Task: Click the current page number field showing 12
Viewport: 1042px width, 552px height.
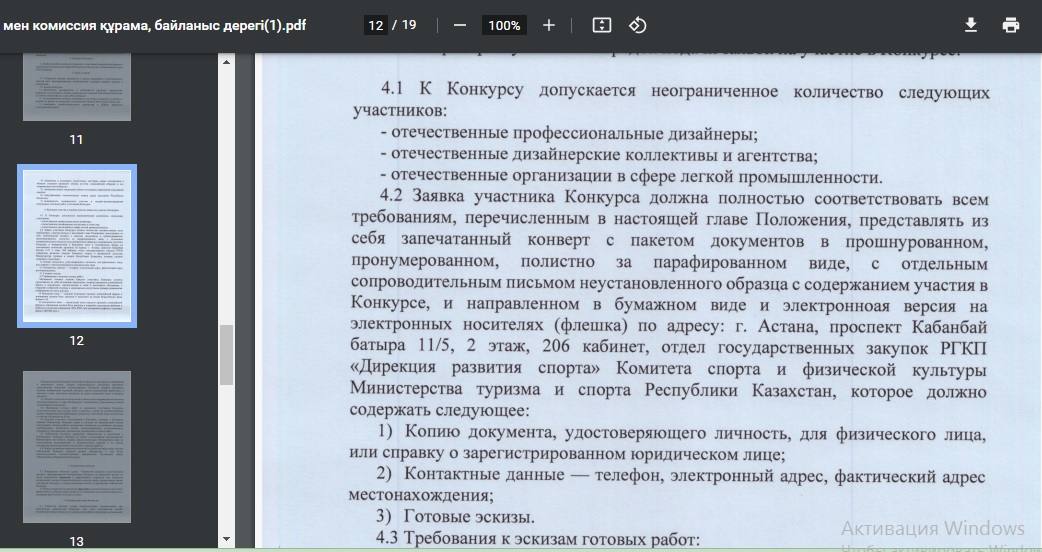Action: coord(376,25)
